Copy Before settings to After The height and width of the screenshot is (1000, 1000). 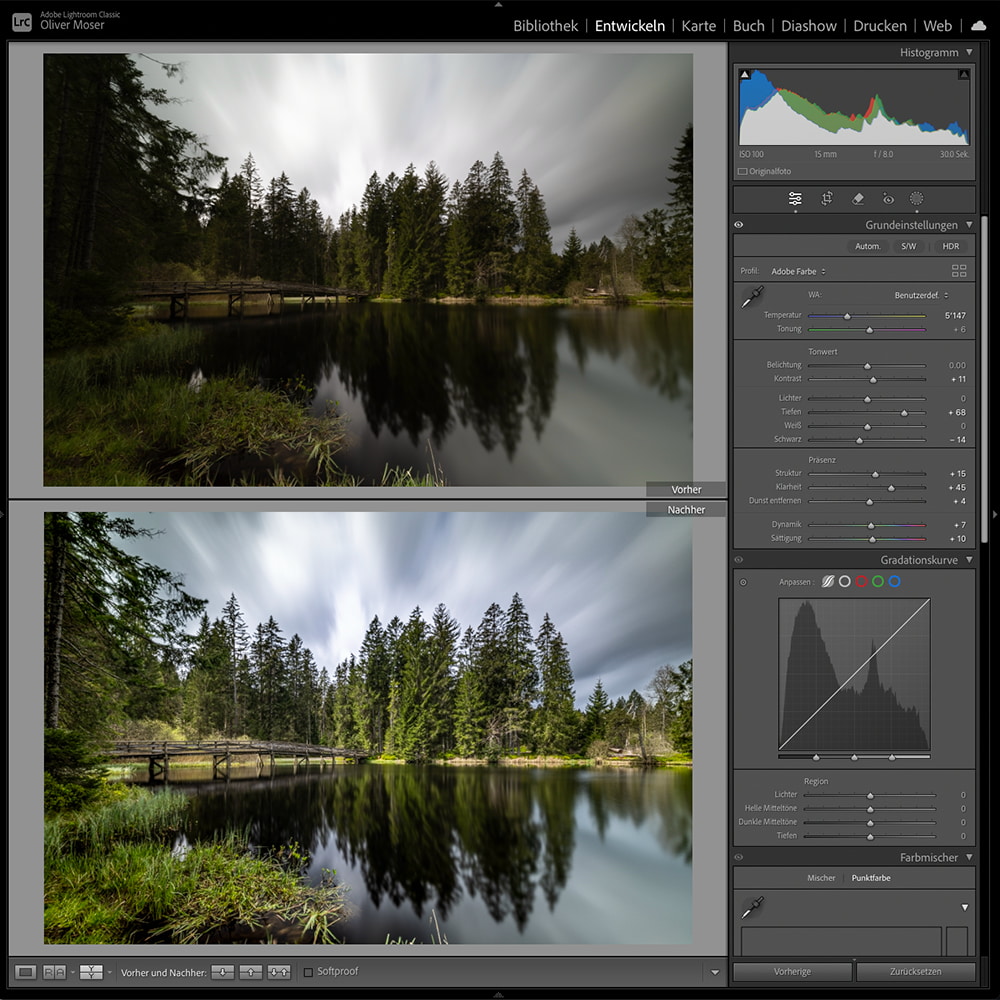pos(223,972)
